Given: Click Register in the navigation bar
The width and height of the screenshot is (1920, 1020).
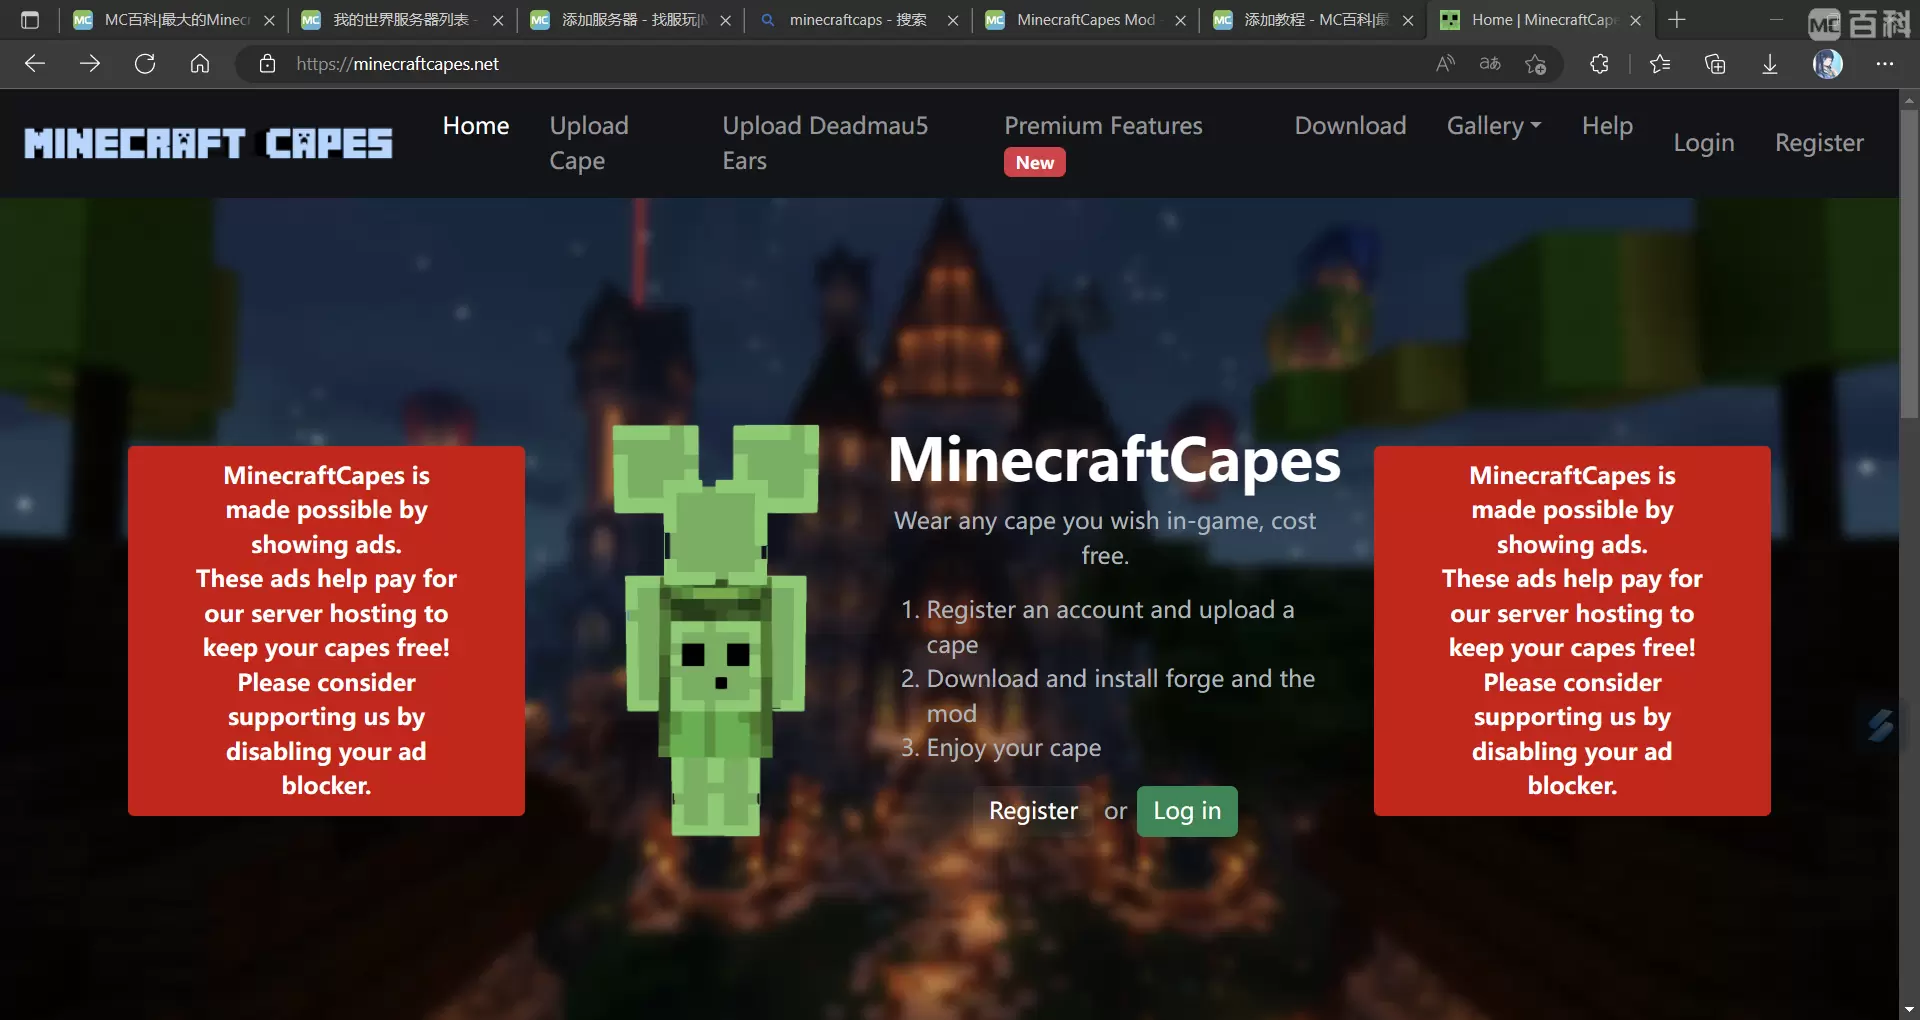Looking at the screenshot, I should 1819,143.
